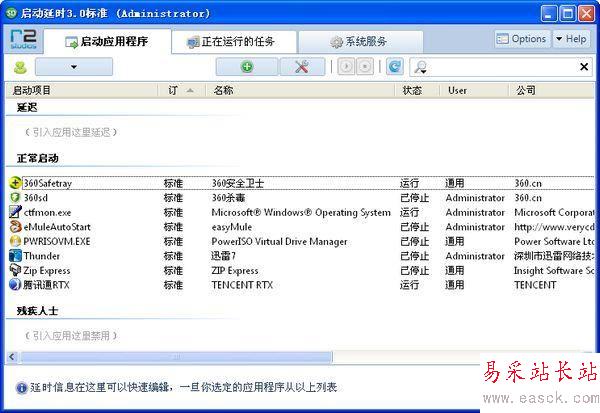Image resolution: width=600 pixels, height=413 pixels.
Task: Sort by User column header
Action: (x=474, y=91)
